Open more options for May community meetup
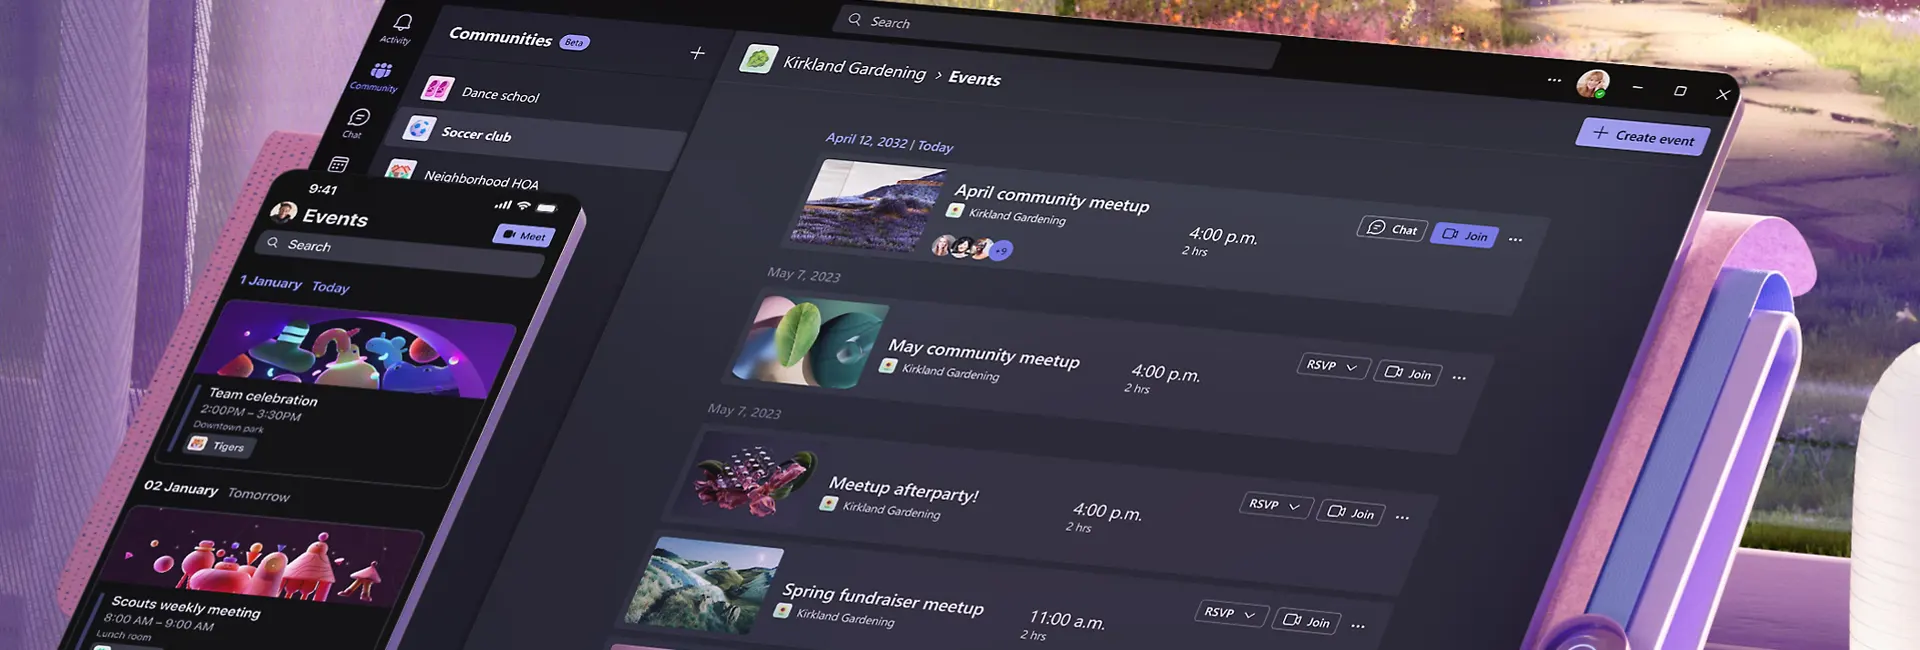 point(1459,378)
